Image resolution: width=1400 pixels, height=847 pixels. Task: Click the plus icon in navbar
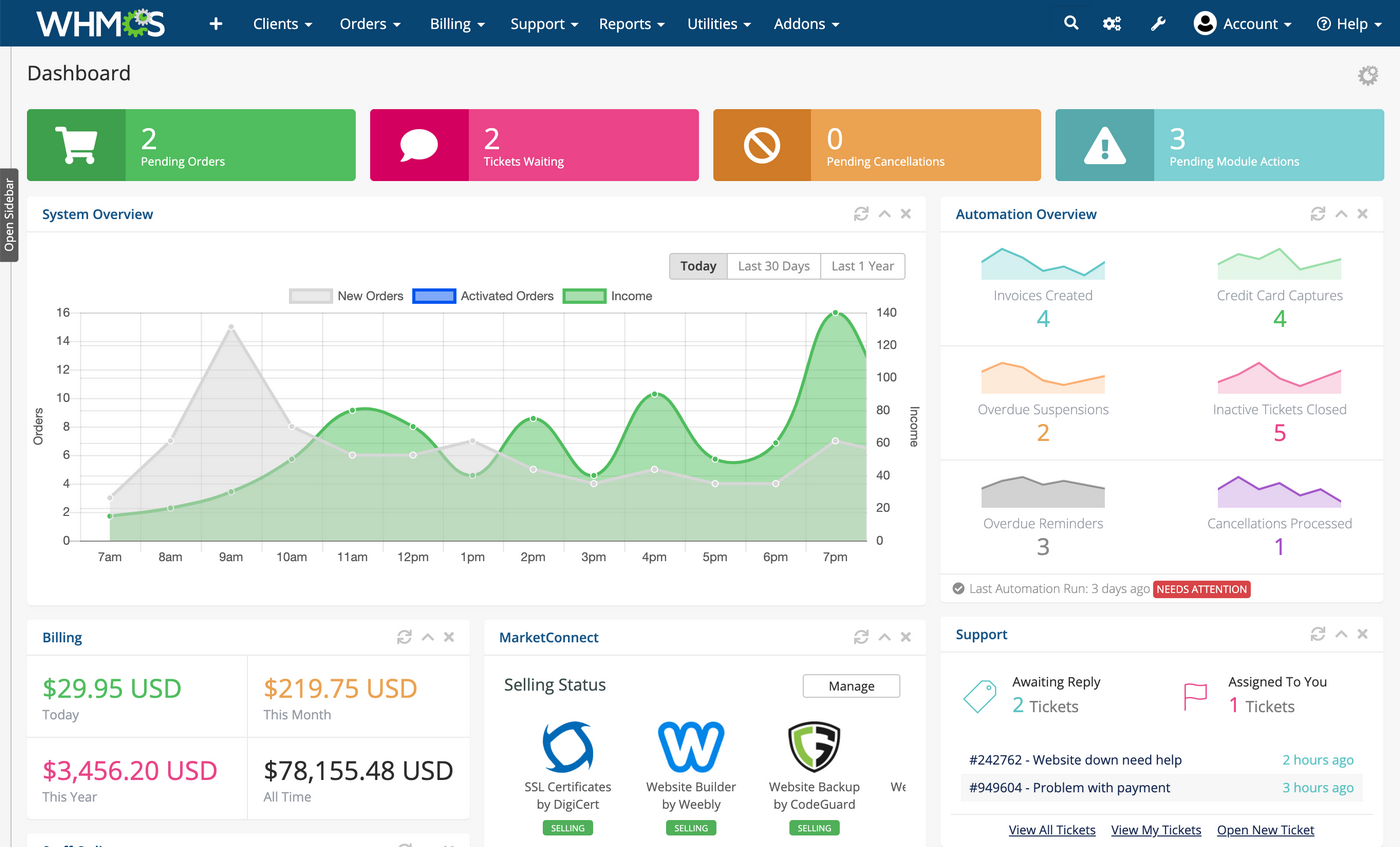[216, 23]
